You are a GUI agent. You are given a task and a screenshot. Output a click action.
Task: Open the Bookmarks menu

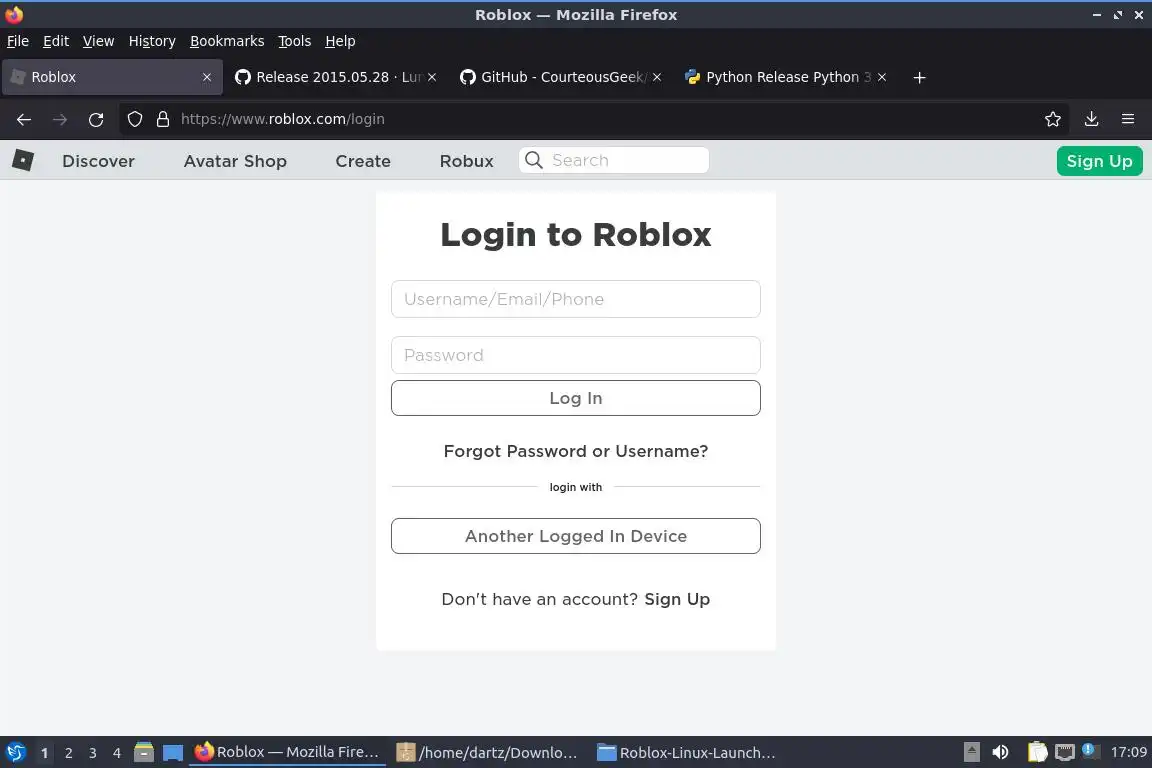click(x=227, y=41)
